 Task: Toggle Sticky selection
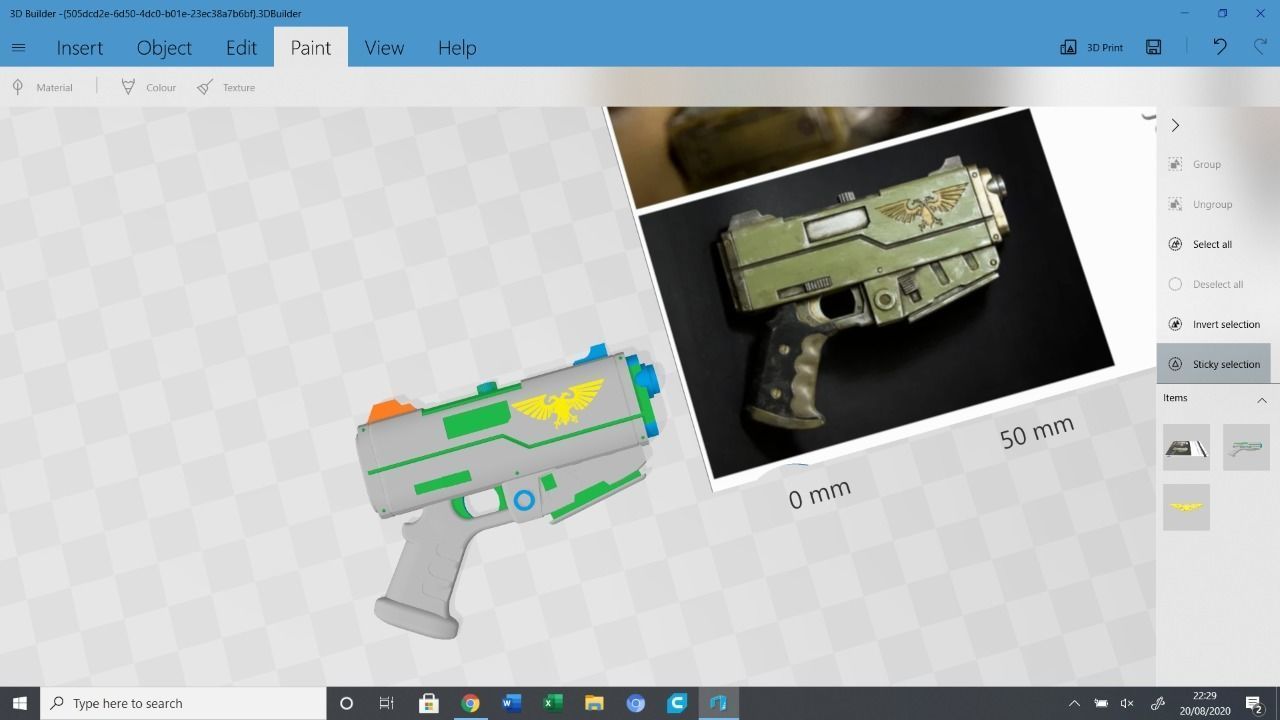click(1214, 364)
